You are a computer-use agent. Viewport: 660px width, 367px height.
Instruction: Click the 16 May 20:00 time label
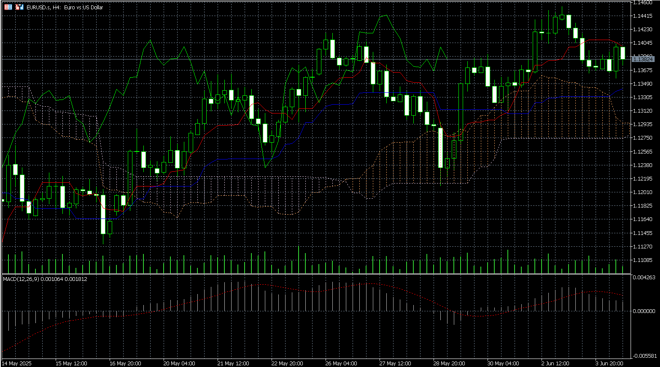[125, 363]
